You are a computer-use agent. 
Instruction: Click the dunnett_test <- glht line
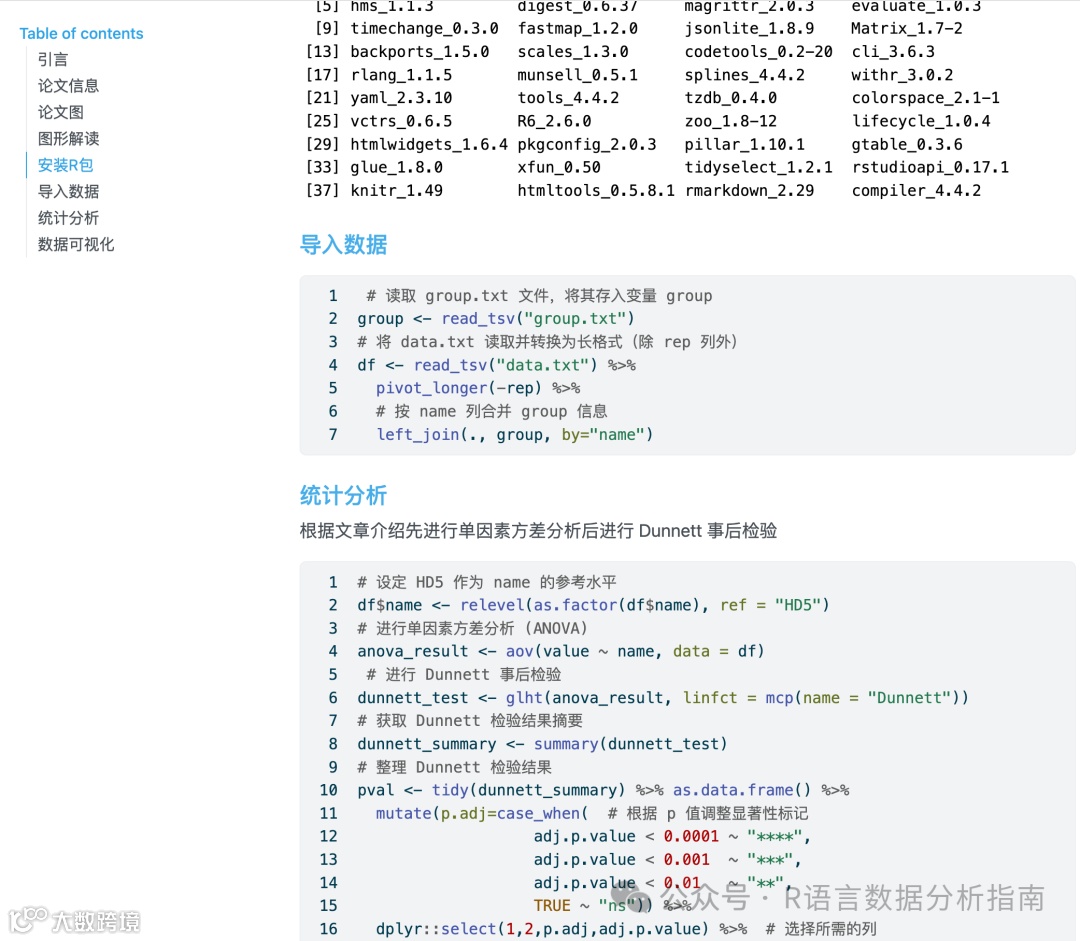pyautogui.click(x=663, y=698)
